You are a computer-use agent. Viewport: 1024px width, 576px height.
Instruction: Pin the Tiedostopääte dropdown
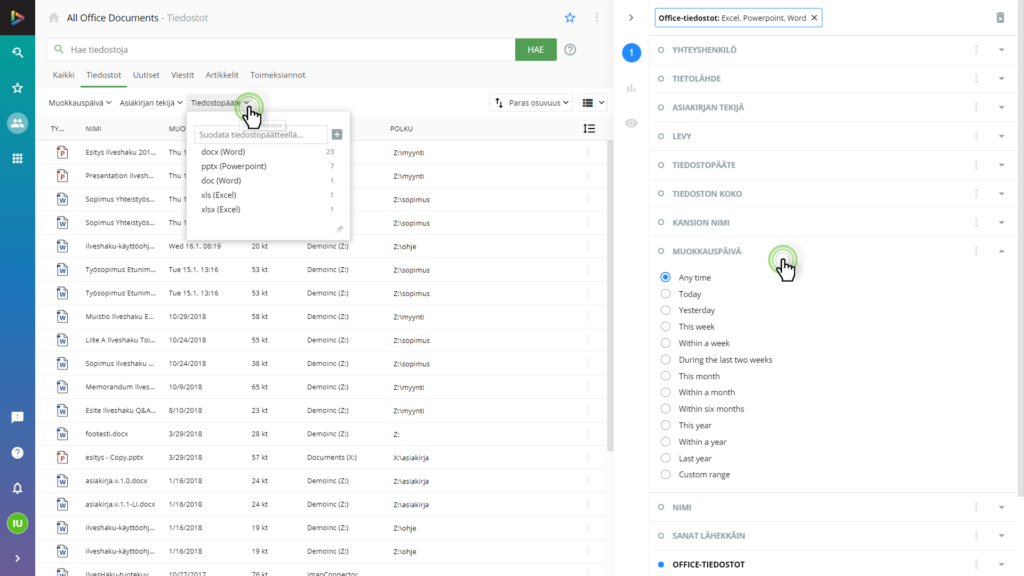point(339,229)
